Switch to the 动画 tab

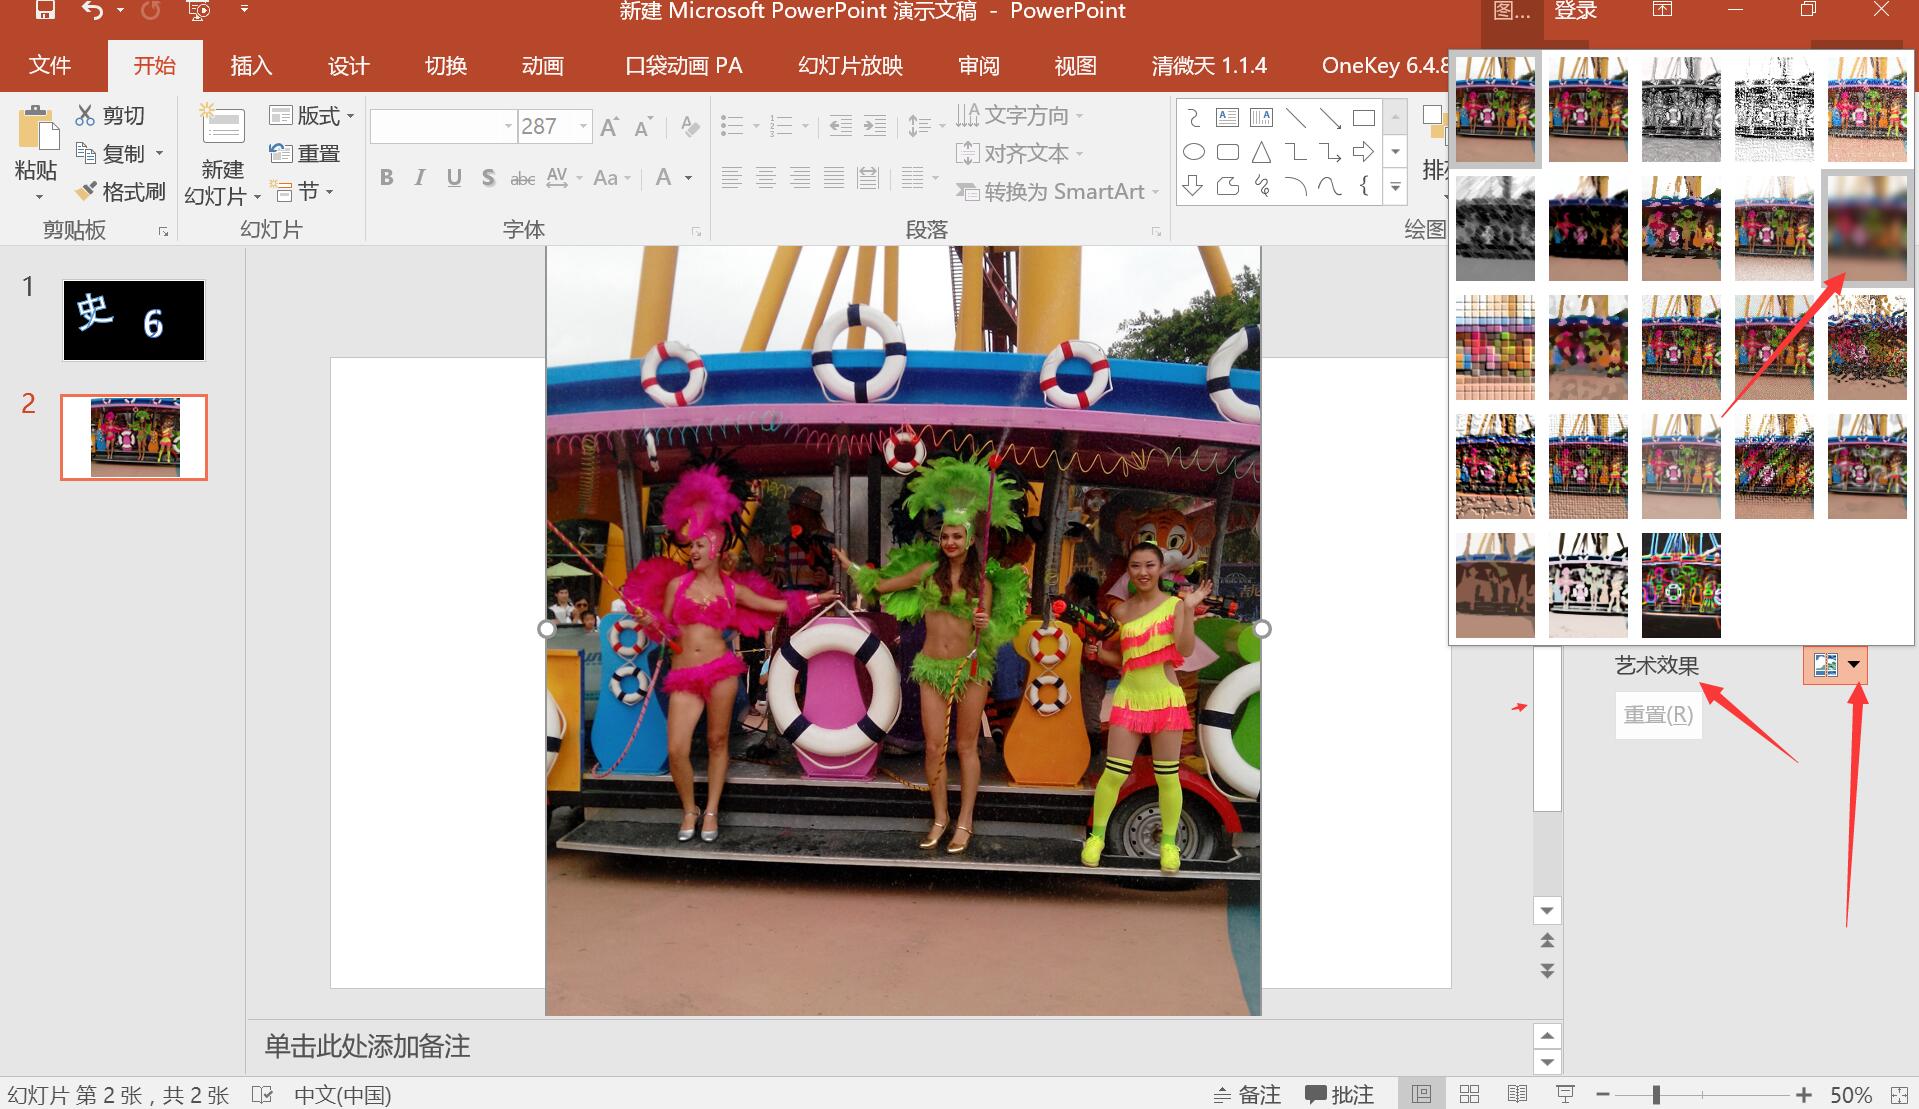pyautogui.click(x=542, y=66)
